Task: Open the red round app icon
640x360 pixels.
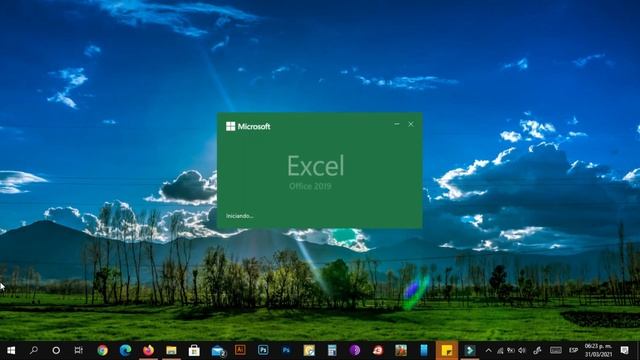Action: [x=378, y=350]
